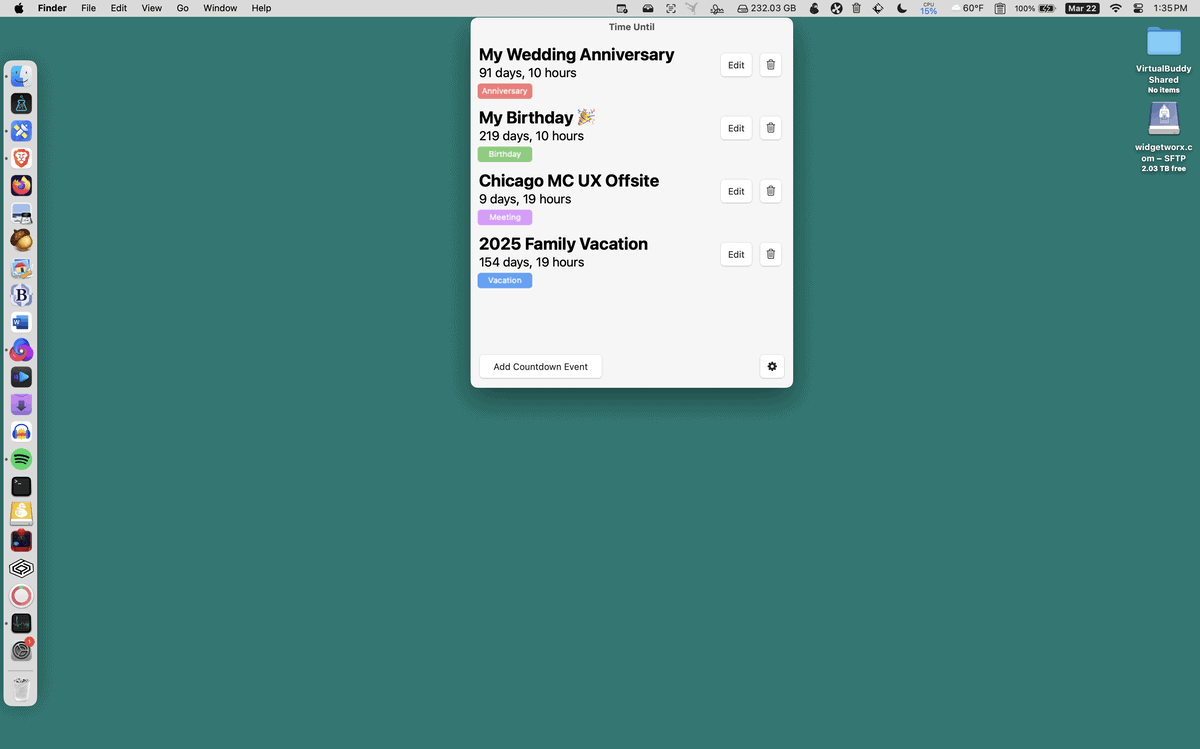This screenshot has height=749, width=1200.
Task: Open BBEdit from the dock
Action: coord(21,295)
